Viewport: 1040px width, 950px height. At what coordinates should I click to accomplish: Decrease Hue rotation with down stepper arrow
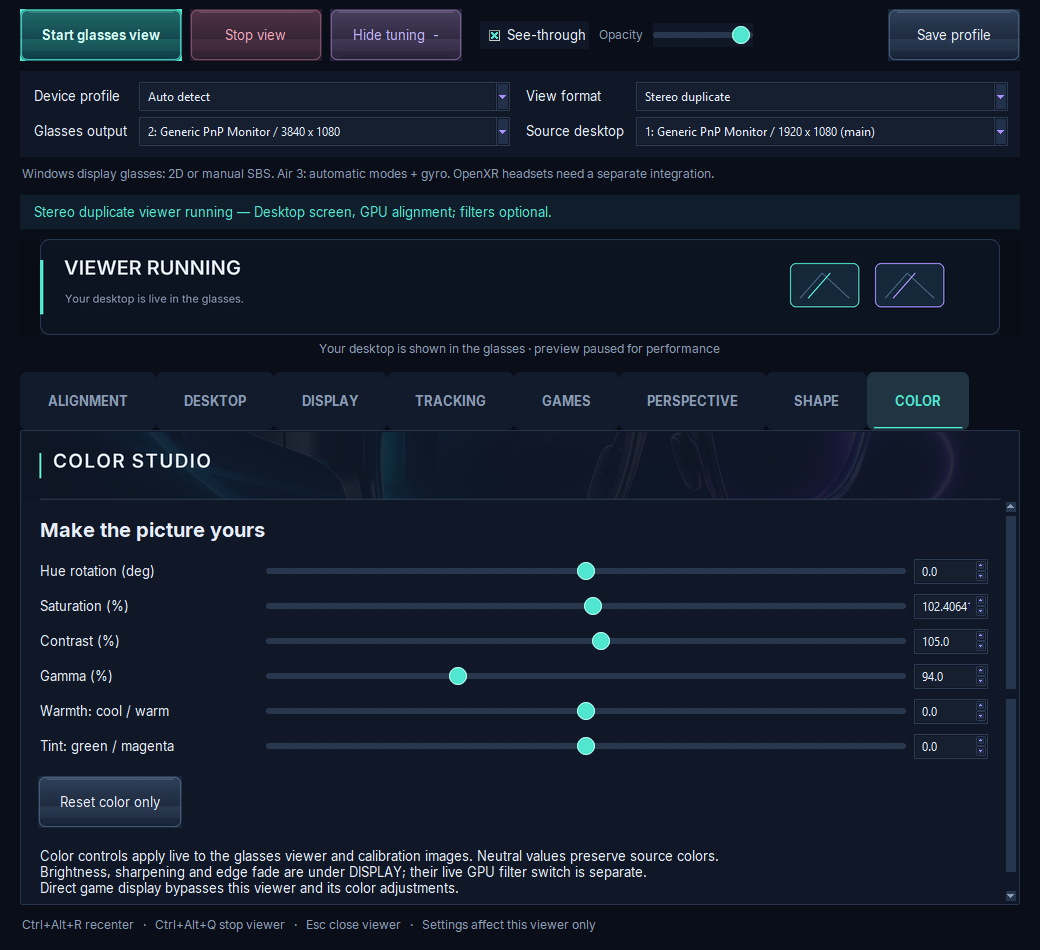point(981,577)
